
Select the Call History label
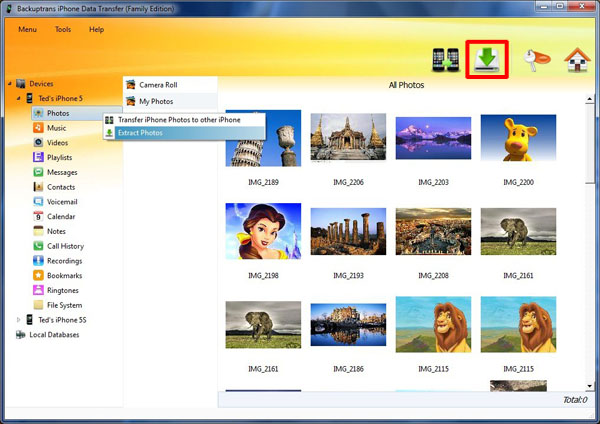(65, 246)
